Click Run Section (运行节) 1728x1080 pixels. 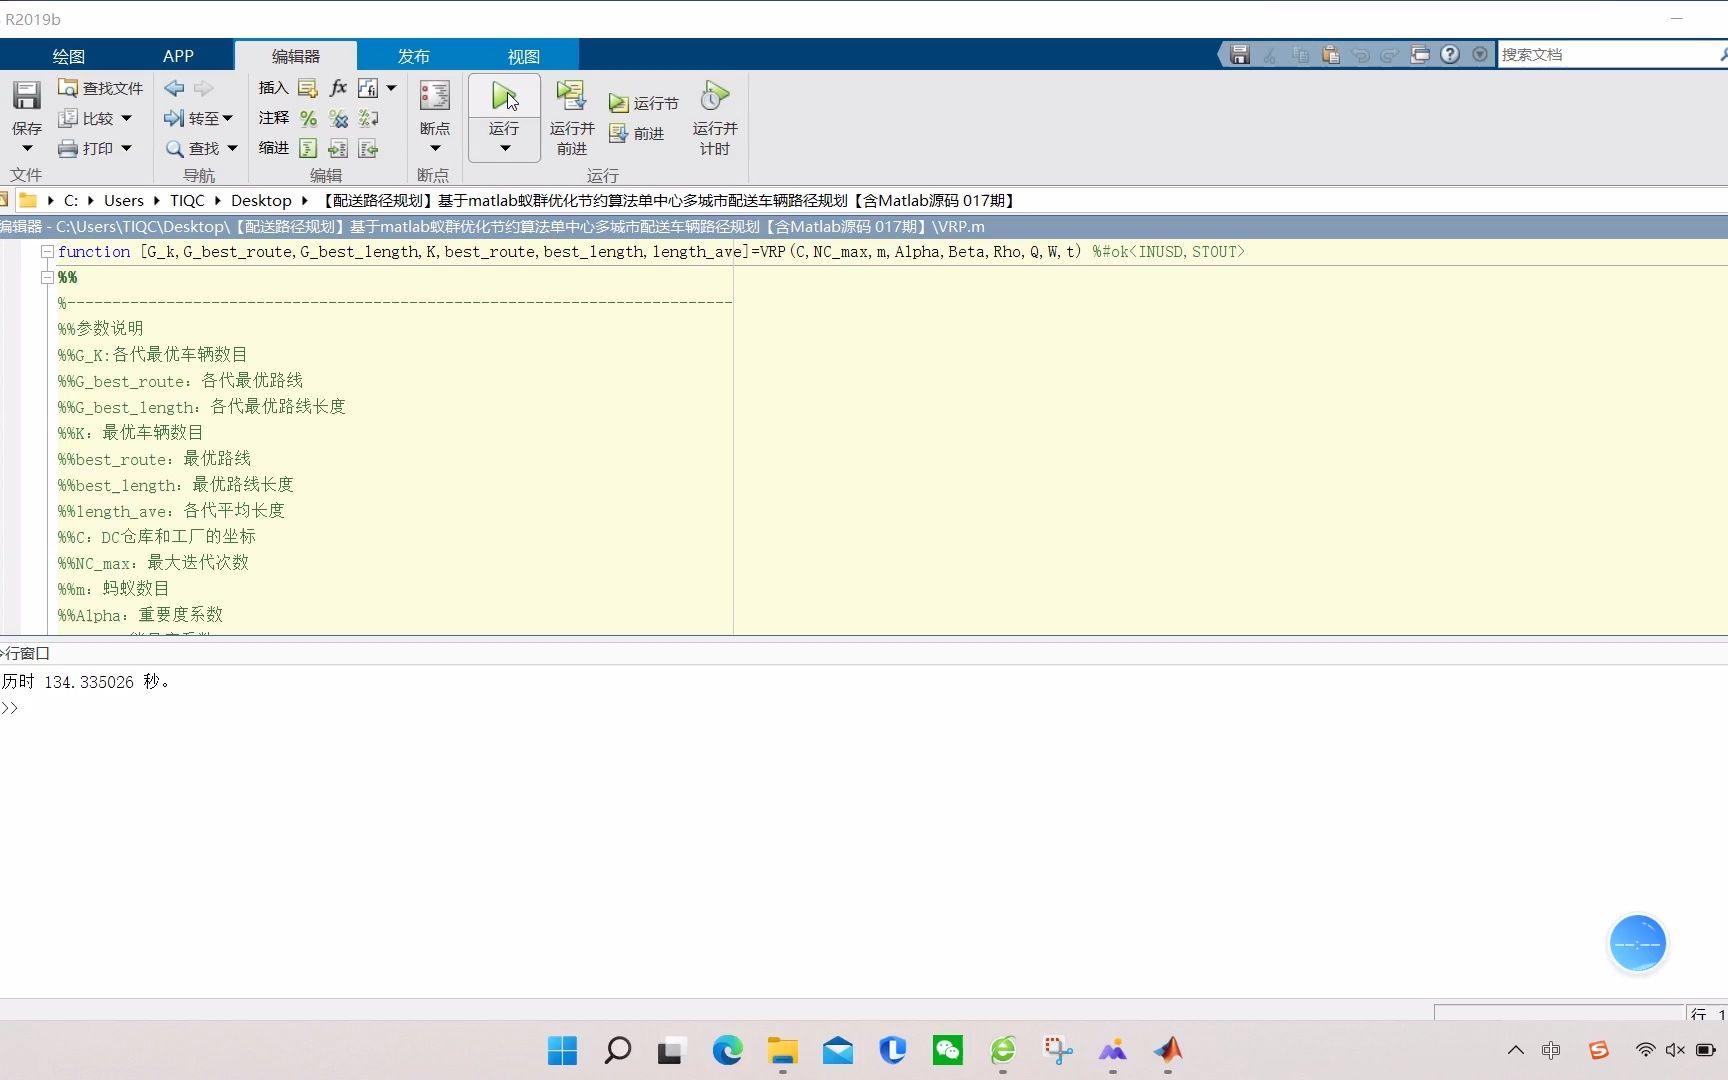pos(643,103)
